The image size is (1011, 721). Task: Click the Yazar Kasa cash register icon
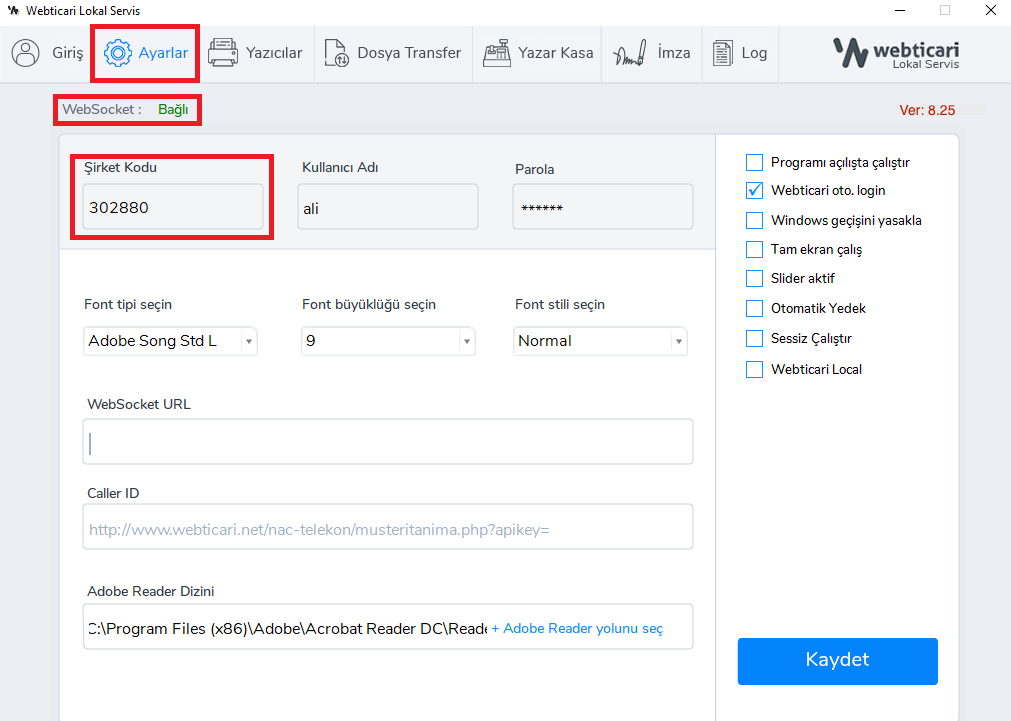pos(497,53)
